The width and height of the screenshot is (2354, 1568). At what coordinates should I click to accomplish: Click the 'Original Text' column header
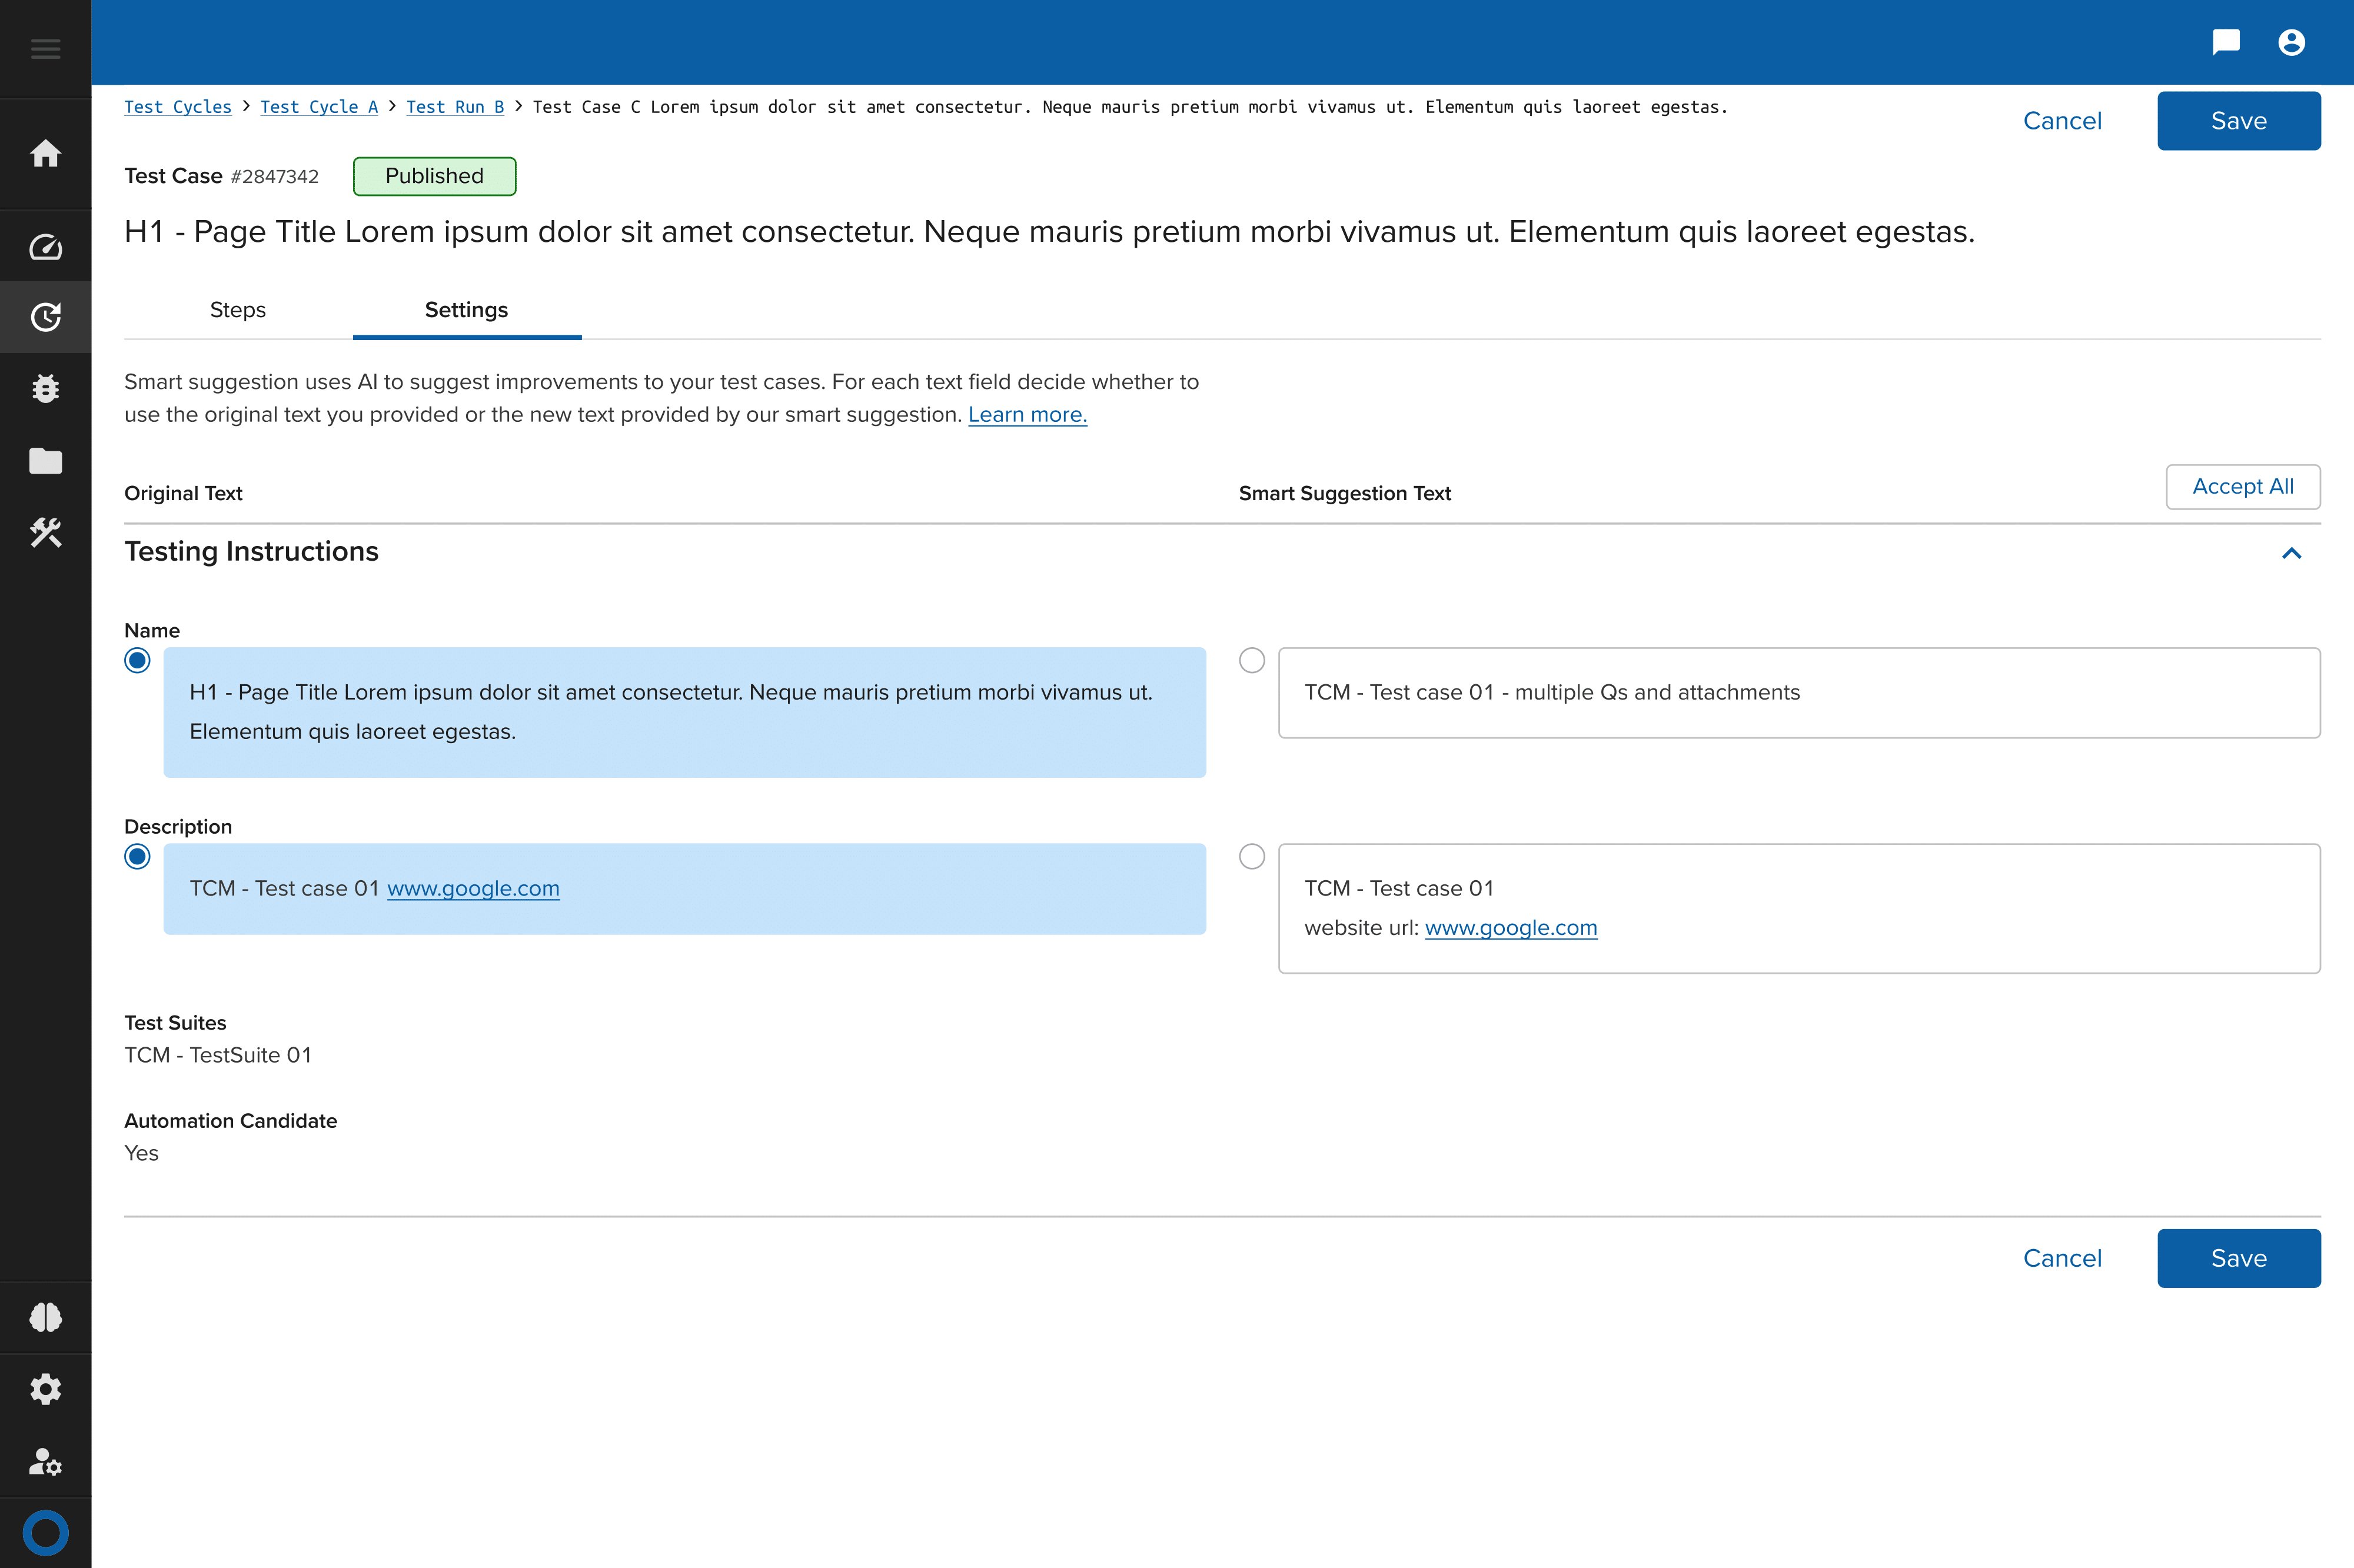(183, 493)
